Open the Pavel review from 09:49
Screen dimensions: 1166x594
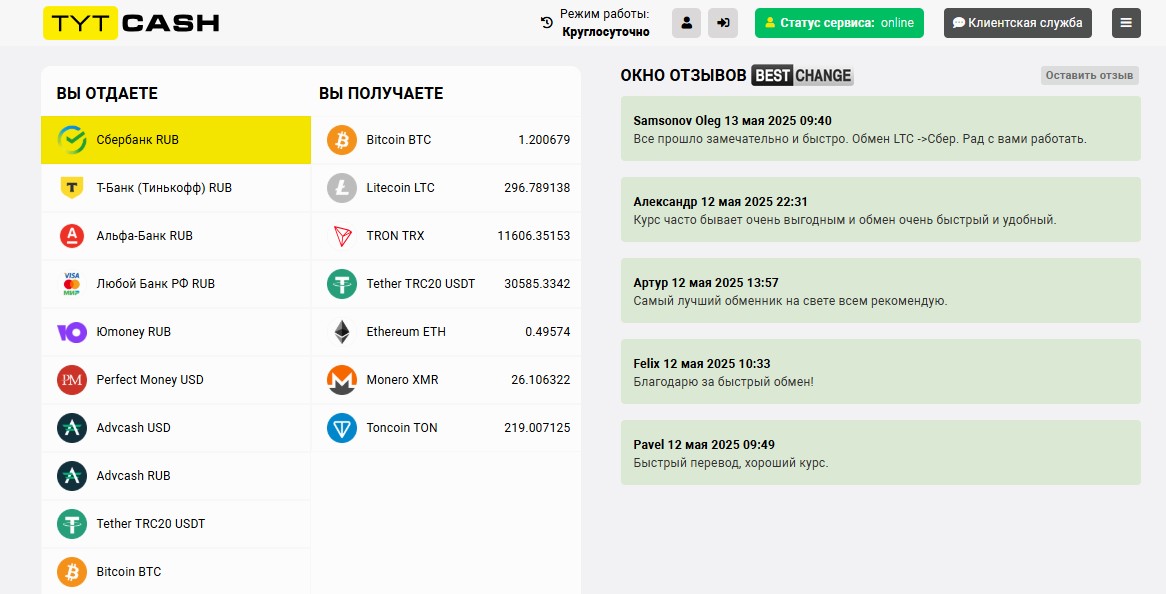(880, 453)
